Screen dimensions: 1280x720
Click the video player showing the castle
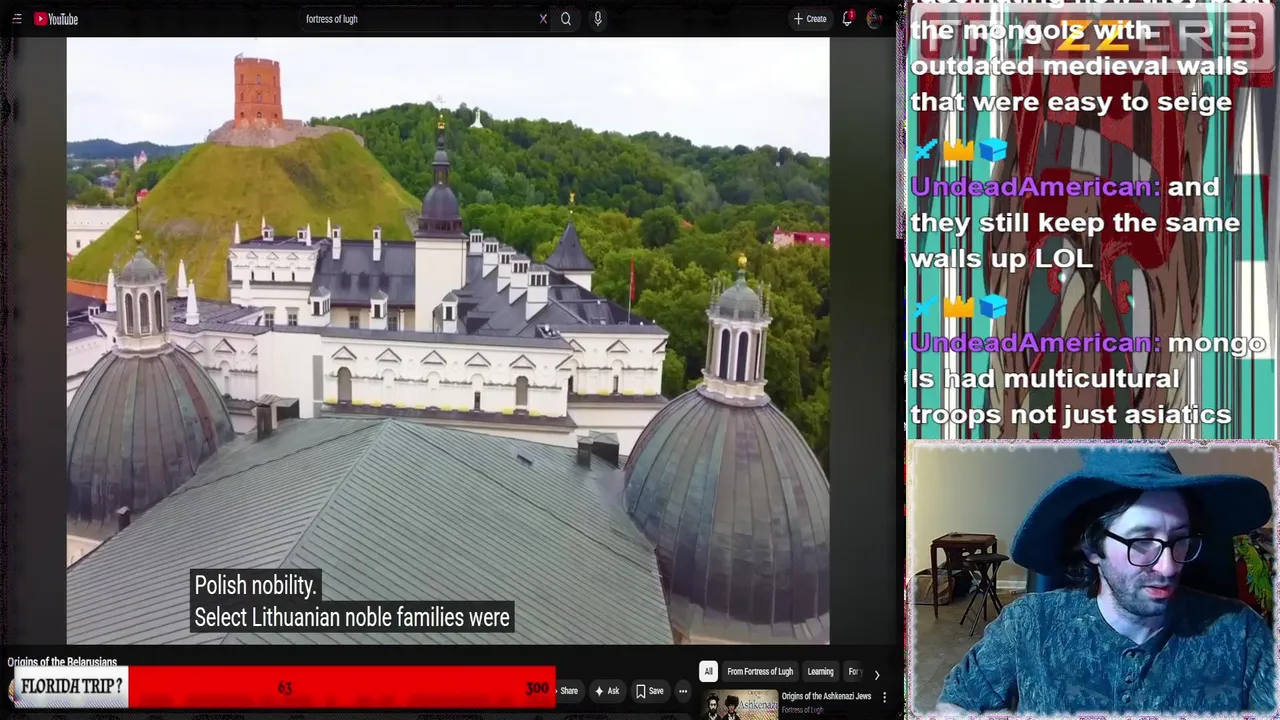coord(448,340)
